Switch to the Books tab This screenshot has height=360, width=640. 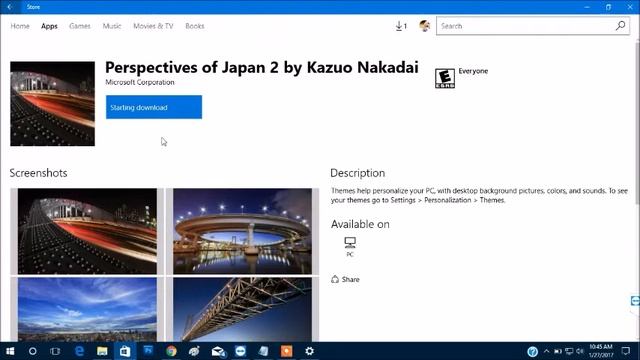point(195,26)
